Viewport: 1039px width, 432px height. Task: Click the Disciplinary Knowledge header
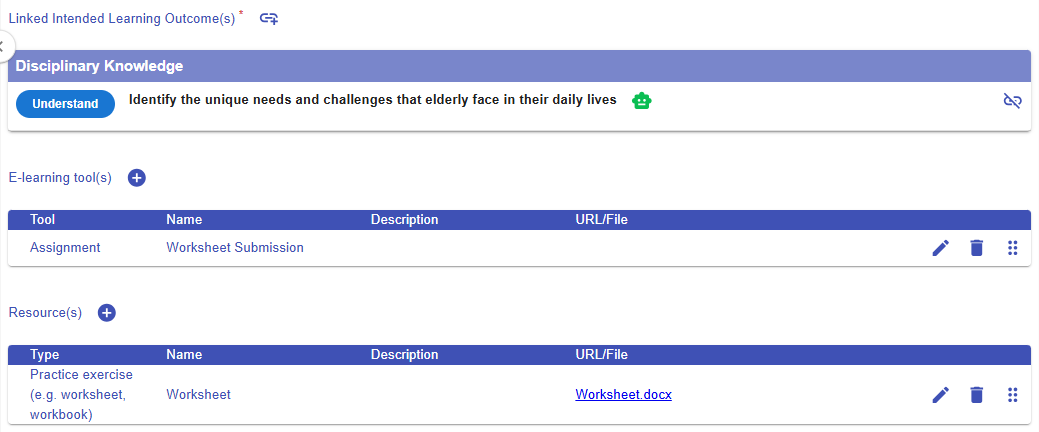coord(99,66)
